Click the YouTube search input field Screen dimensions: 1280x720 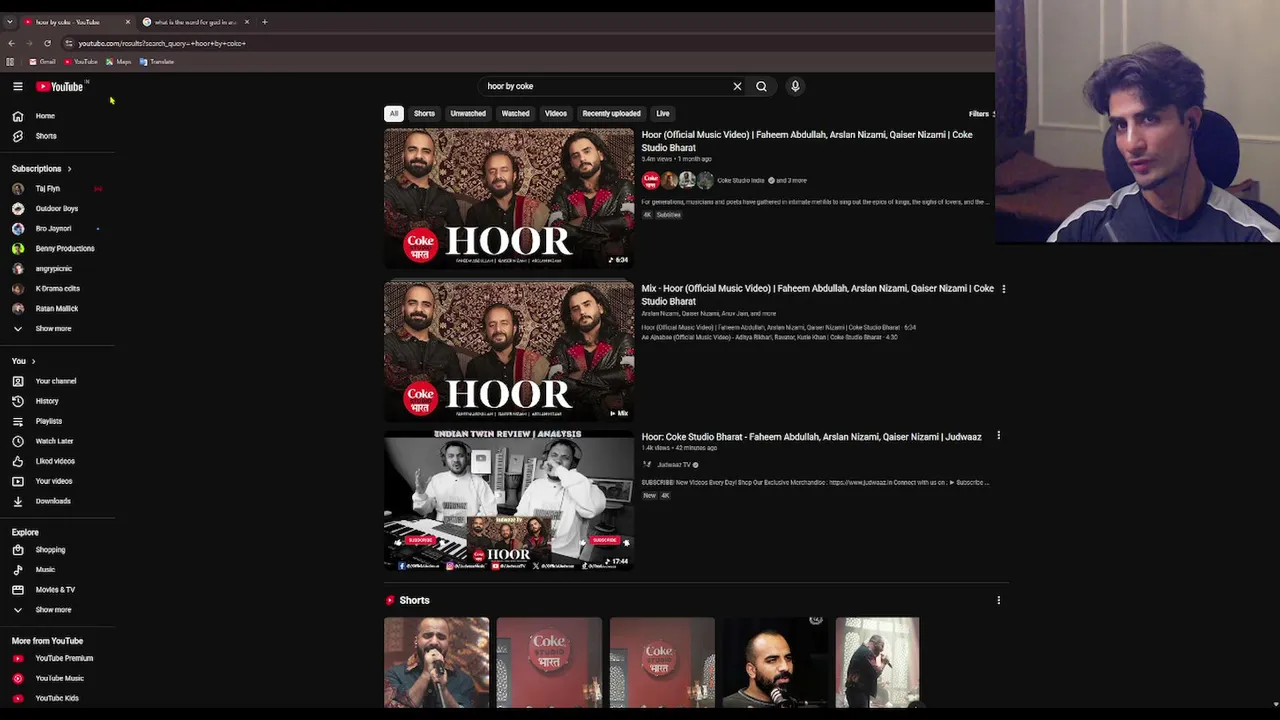(606, 86)
